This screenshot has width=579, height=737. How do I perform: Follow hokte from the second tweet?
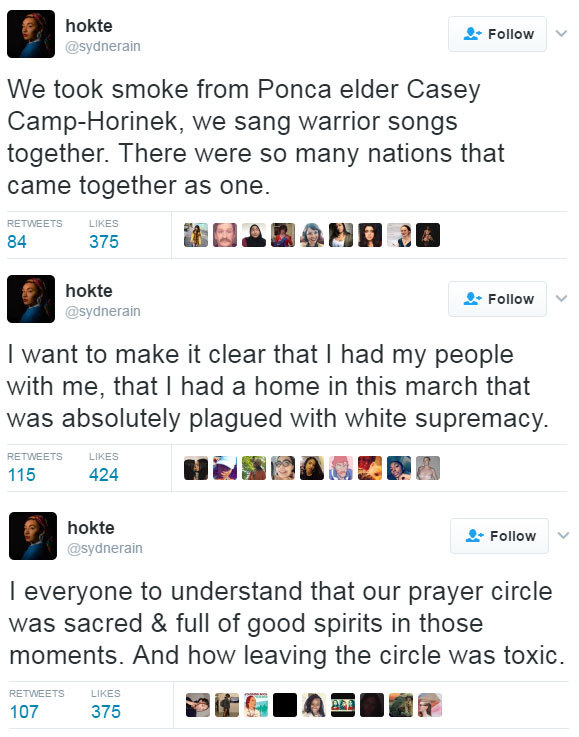click(x=498, y=299)
